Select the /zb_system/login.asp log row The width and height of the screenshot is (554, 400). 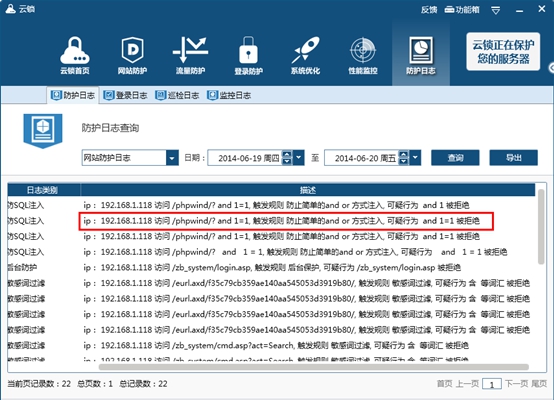[x=271, y=267]
